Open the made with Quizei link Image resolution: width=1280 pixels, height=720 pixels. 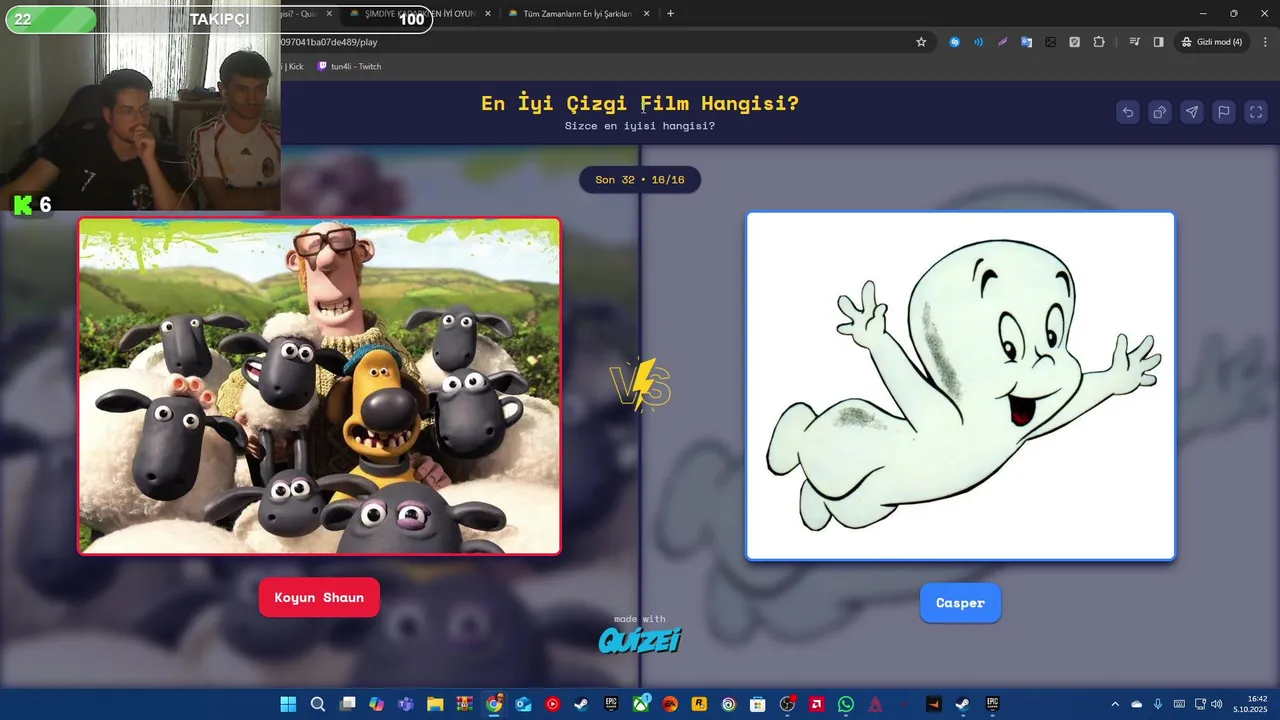click(640, 634)
